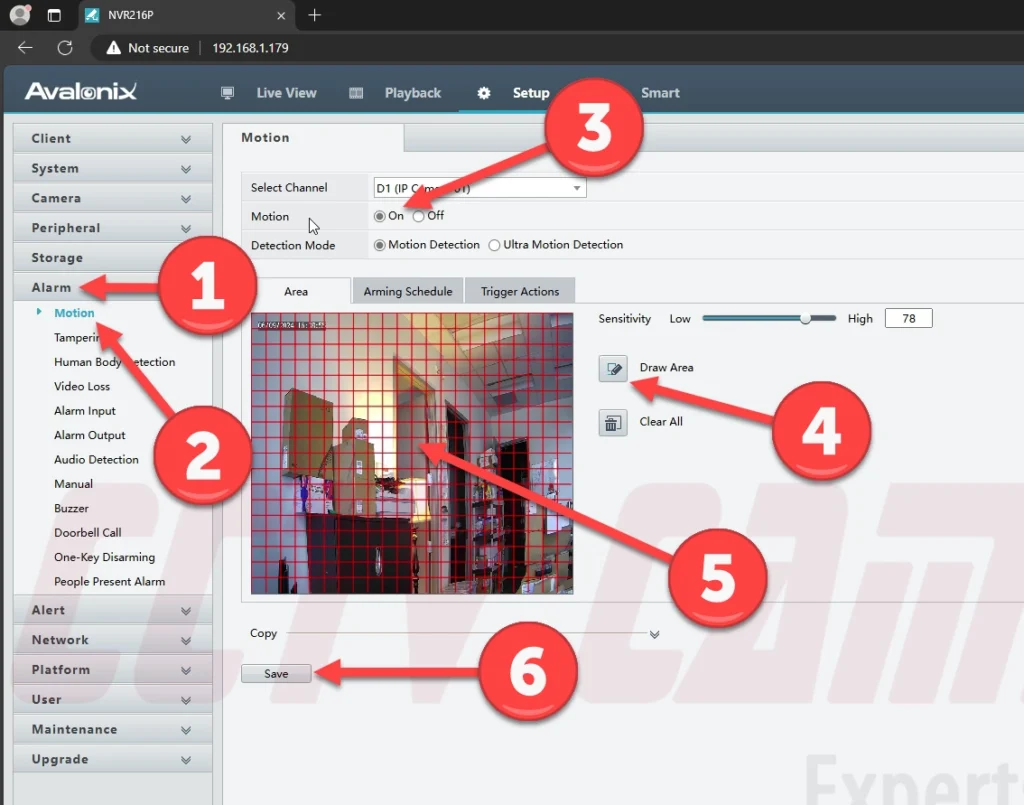
Task: Click the Setup gear icon
Action: 484,93
